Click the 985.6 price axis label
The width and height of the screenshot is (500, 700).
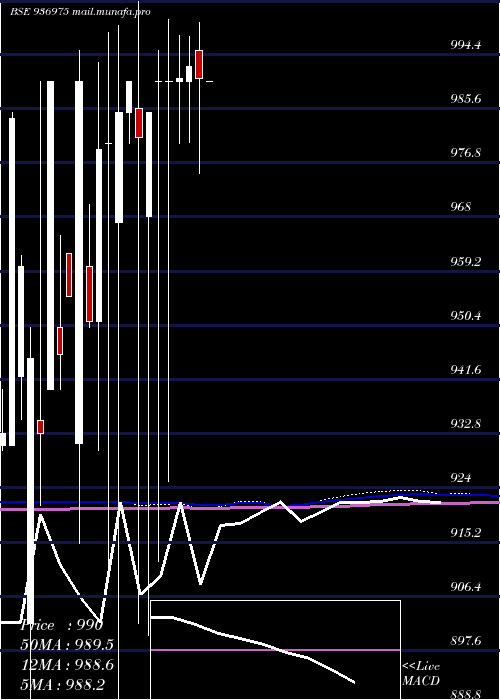click(x=466, y=98)
